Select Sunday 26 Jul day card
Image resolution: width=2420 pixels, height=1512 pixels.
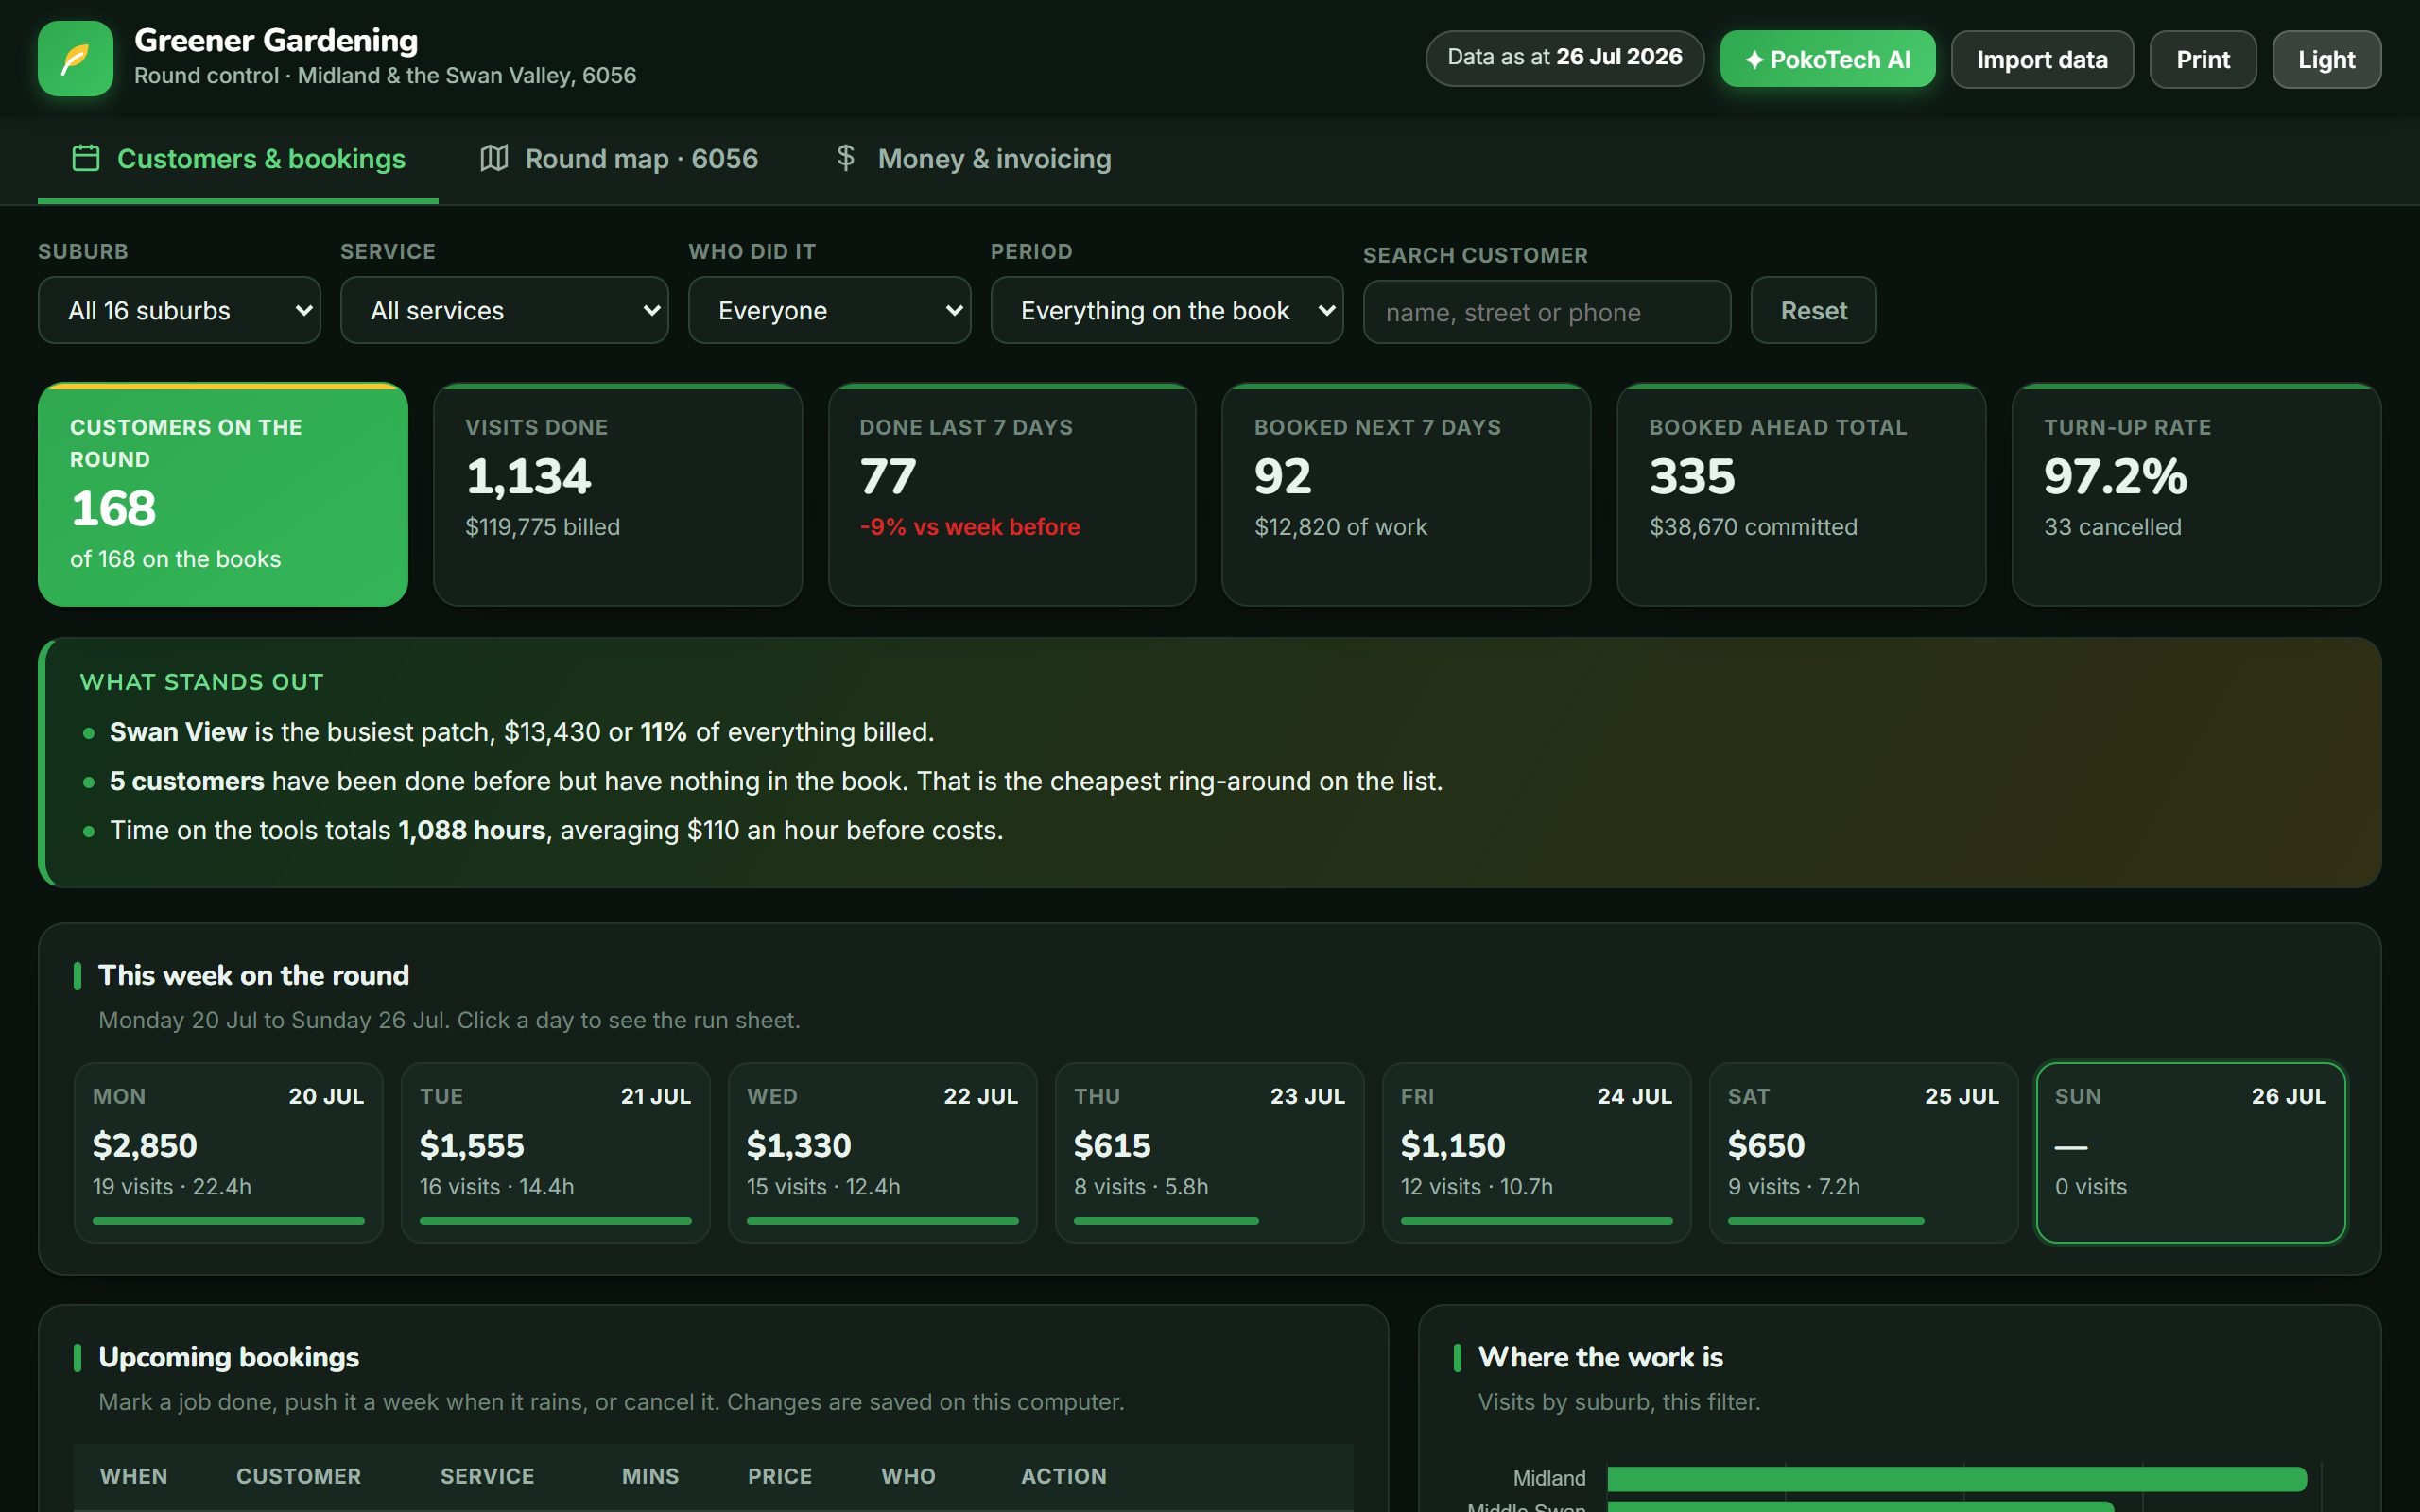click(2191, 1152)
